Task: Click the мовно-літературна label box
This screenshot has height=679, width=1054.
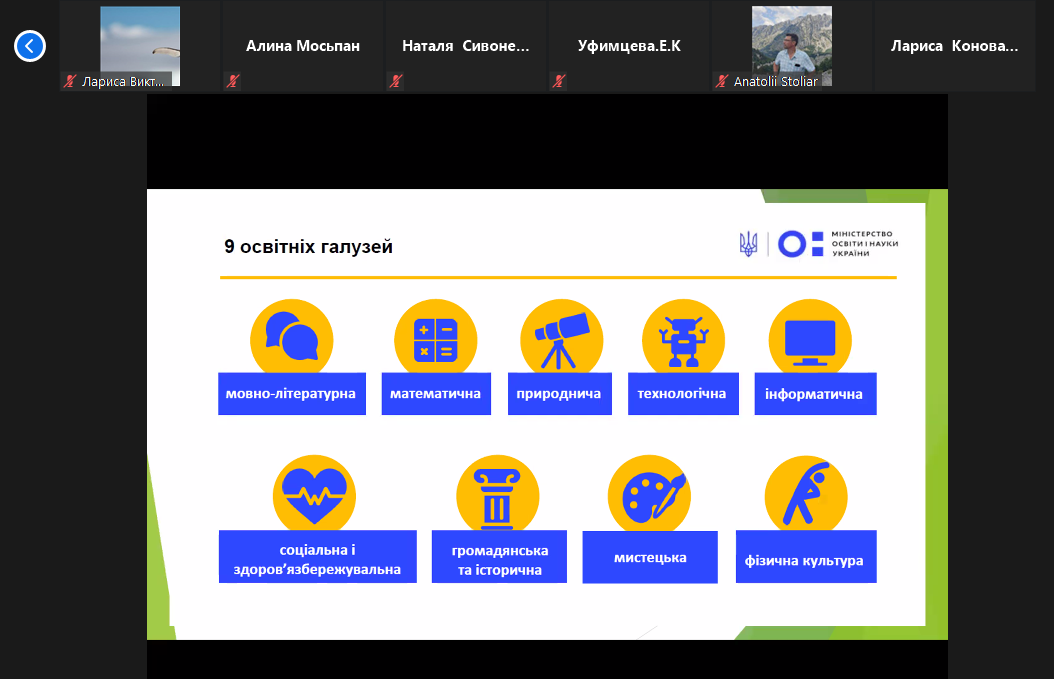Action: (x=292, y=394)
